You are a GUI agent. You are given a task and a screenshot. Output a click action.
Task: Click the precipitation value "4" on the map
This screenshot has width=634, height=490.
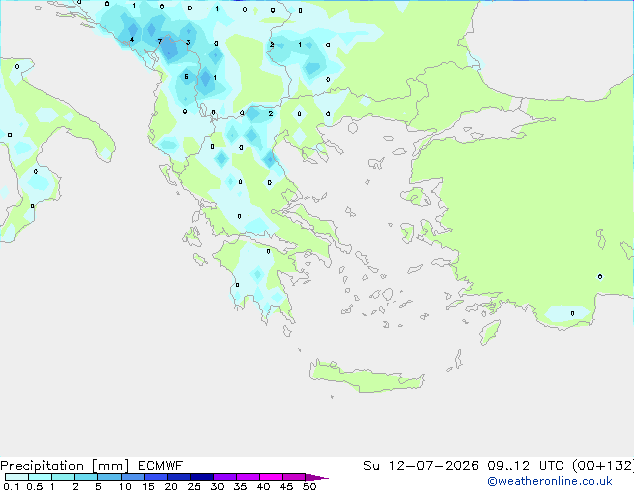pyautogui.click(x=132, y=40)
